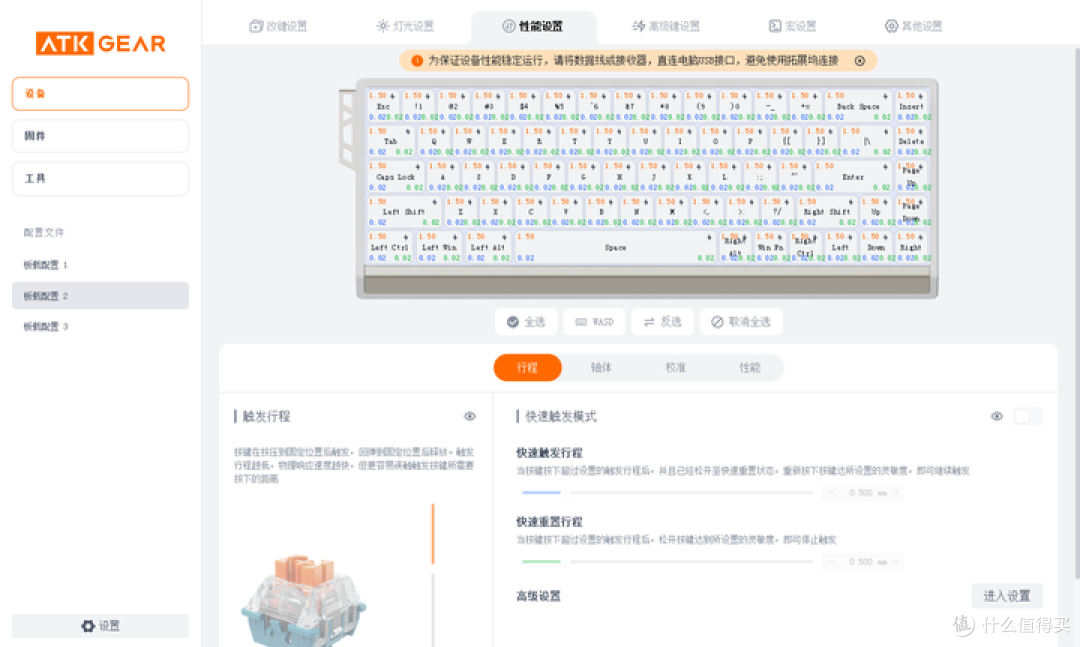
Task: Select the Left Shift key
Action: (x=404, y=212)
